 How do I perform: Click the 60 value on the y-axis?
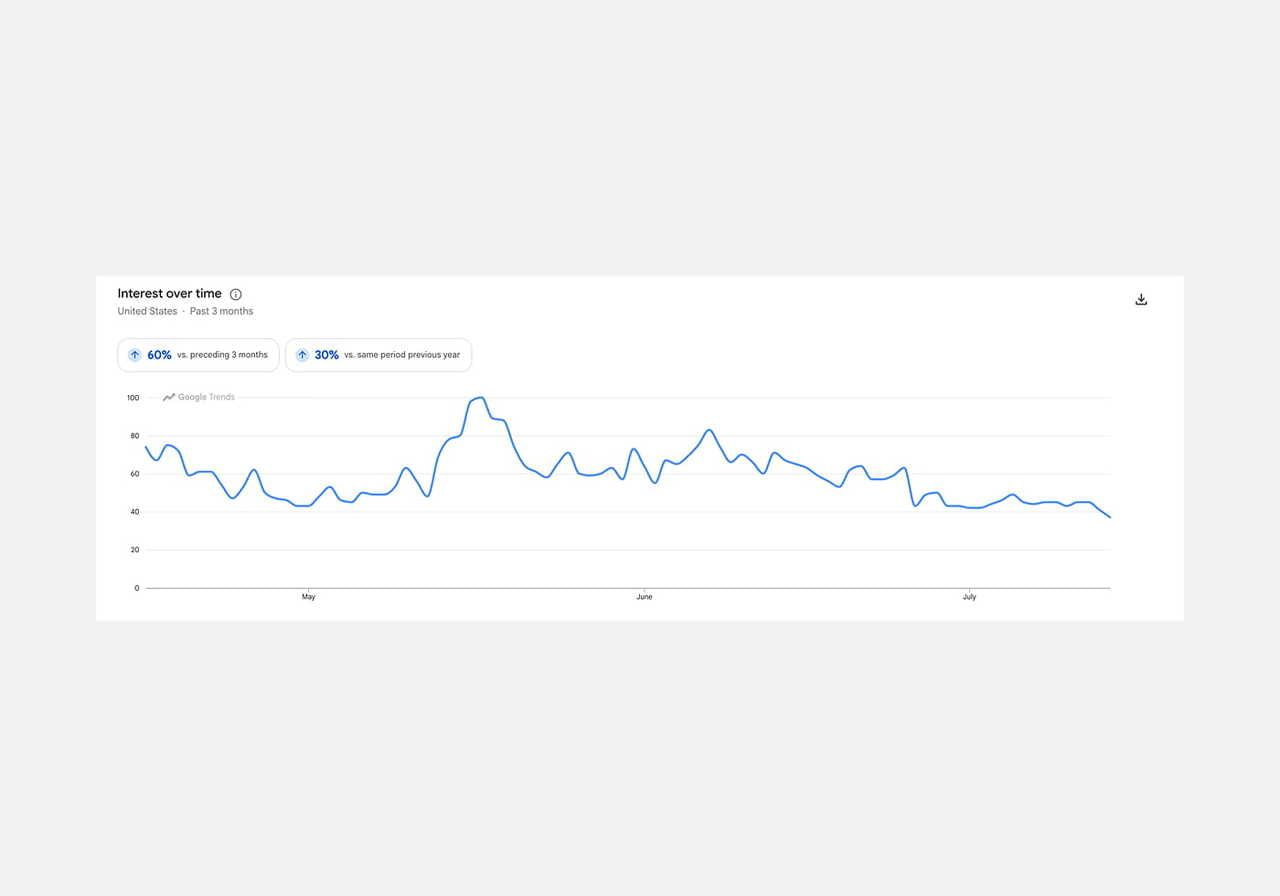tap(135, 474)
